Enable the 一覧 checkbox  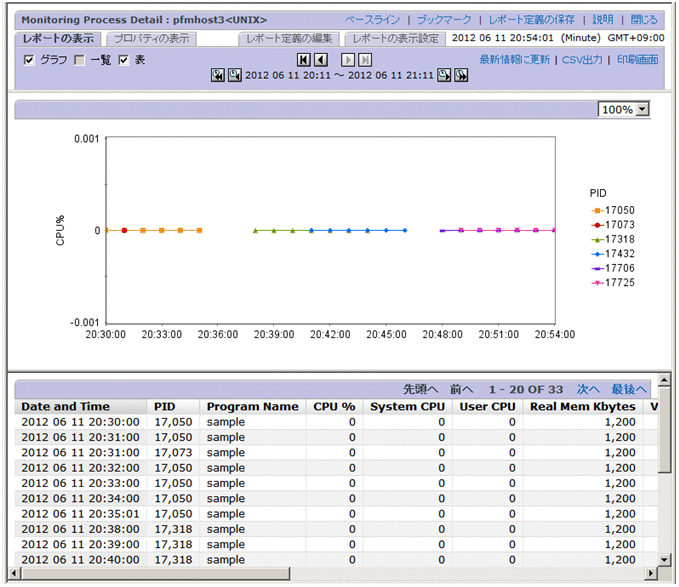click(79, 60)
